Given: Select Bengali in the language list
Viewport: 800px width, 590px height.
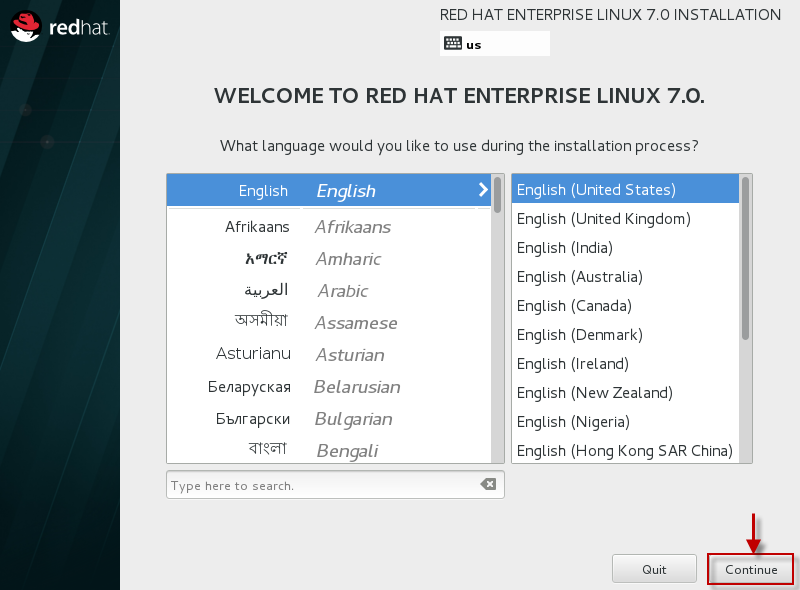Looking at the screenshot, I should (x=329, y=450).
